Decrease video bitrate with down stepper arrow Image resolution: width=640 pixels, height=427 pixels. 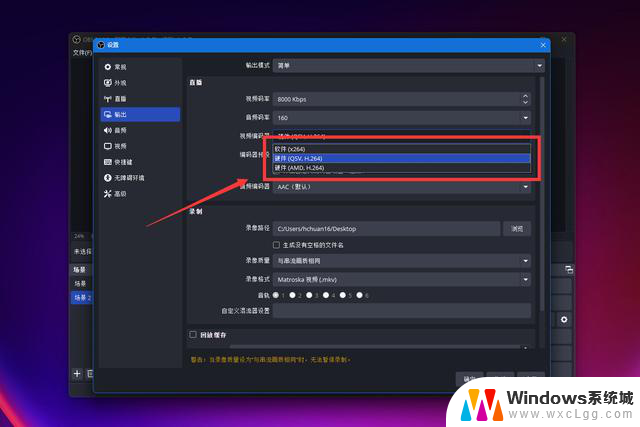click(x=525, y=102)
